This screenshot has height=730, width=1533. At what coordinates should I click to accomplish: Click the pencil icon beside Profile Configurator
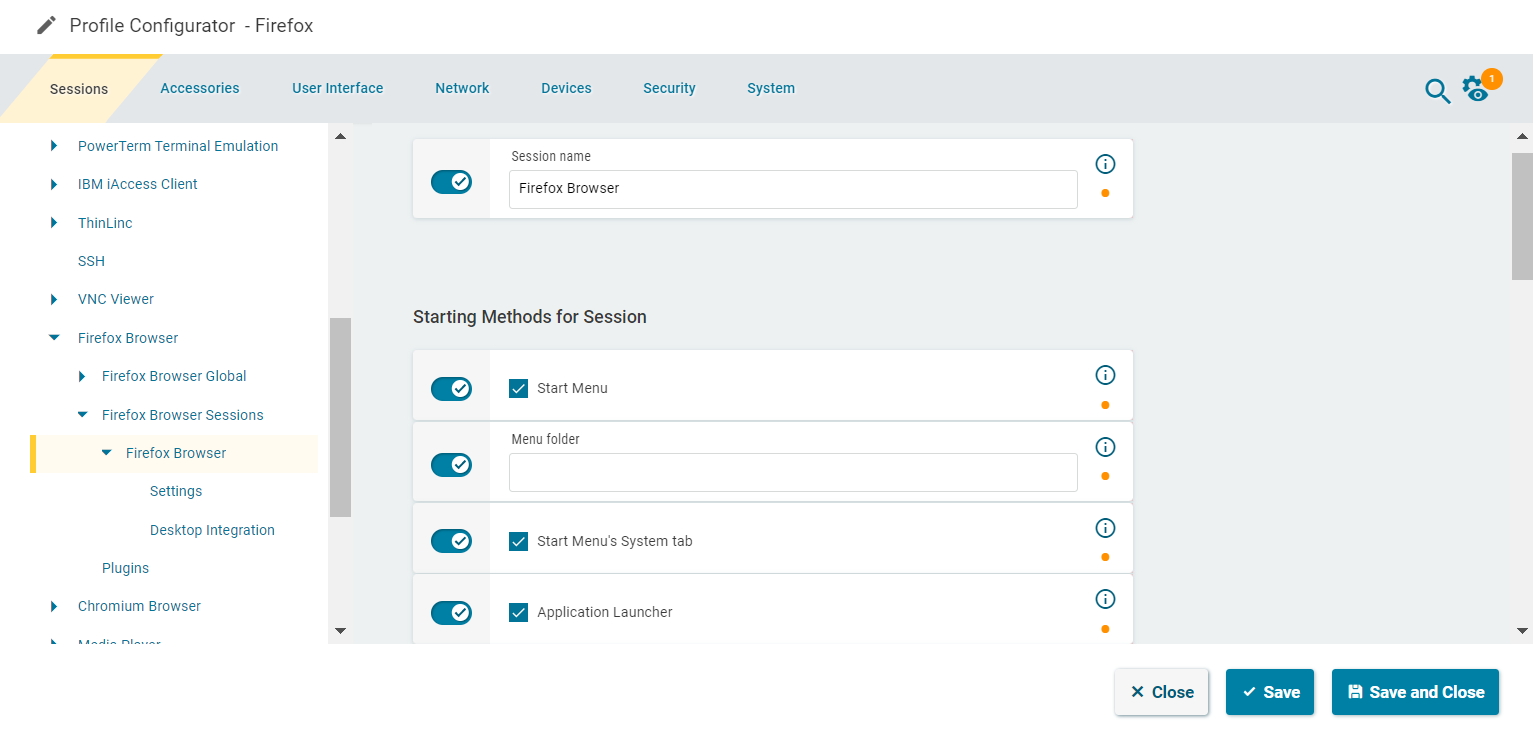click(46, 26)
